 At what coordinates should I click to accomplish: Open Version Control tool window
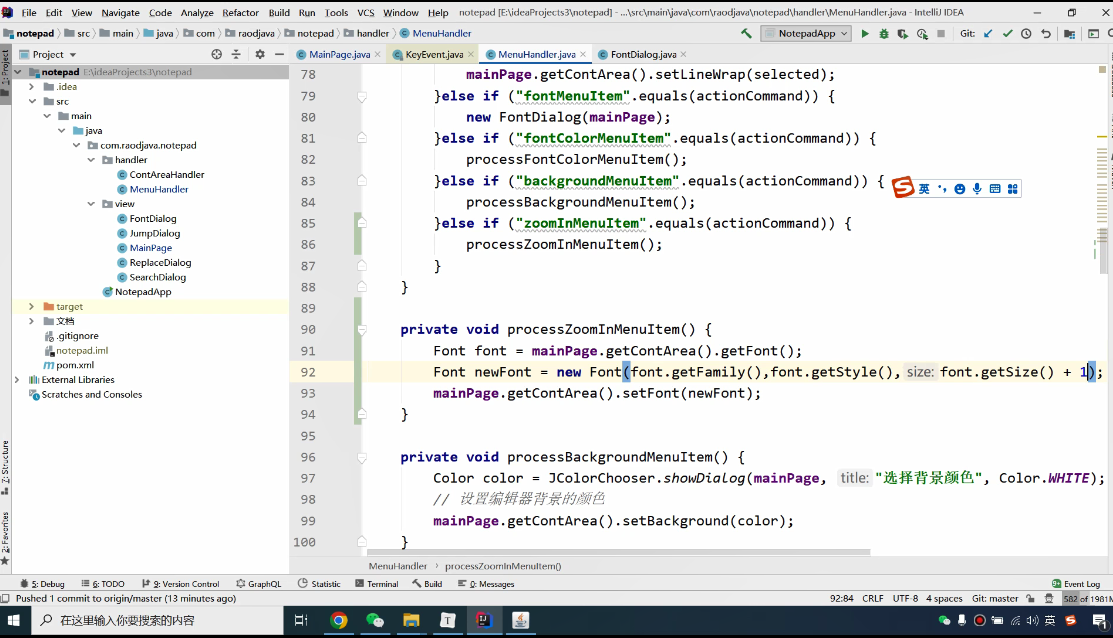pos(181,584)
